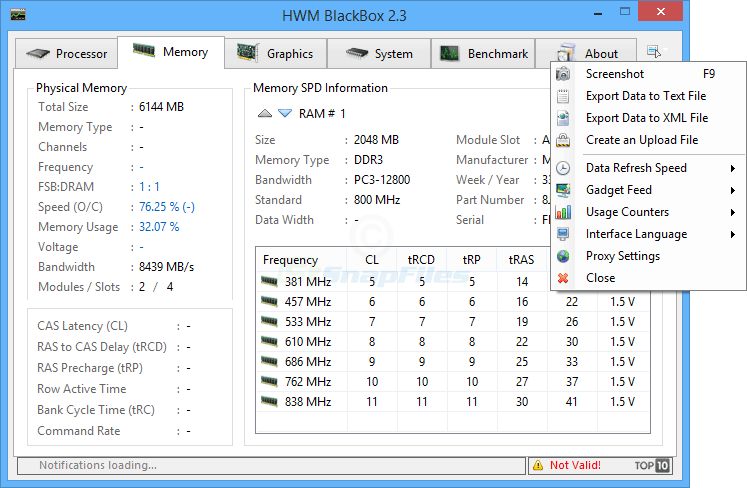Open the Processor tab
The width and height of the screenshot is (747, 488).
[x=66, y=53]
